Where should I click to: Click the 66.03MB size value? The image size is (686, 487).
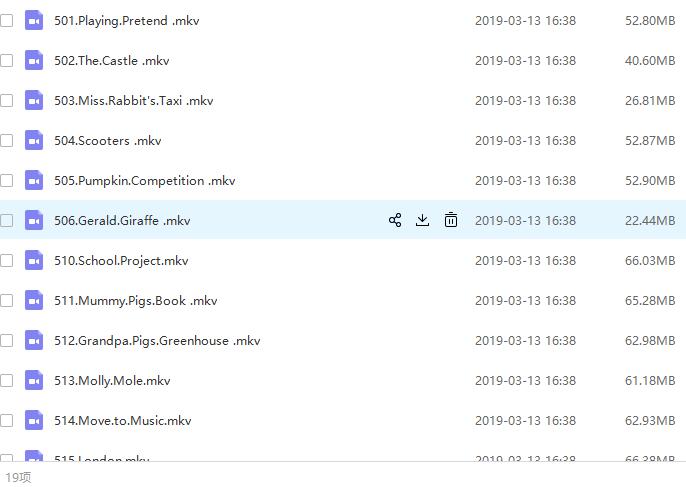(650, 260)
